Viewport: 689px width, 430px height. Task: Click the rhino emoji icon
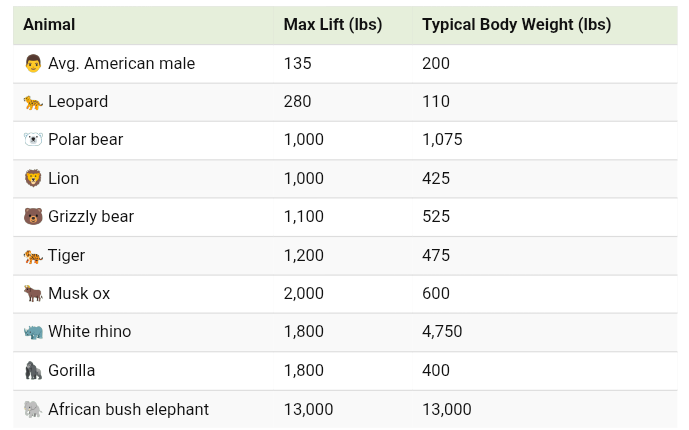coord(33,332)
